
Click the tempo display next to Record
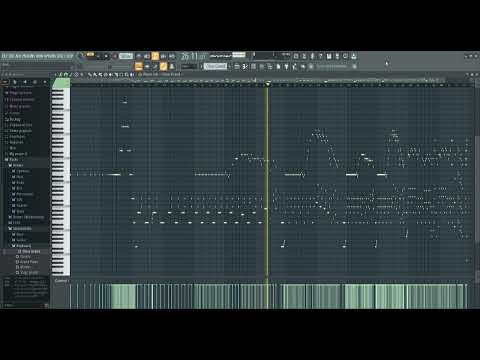click(126, 56)
